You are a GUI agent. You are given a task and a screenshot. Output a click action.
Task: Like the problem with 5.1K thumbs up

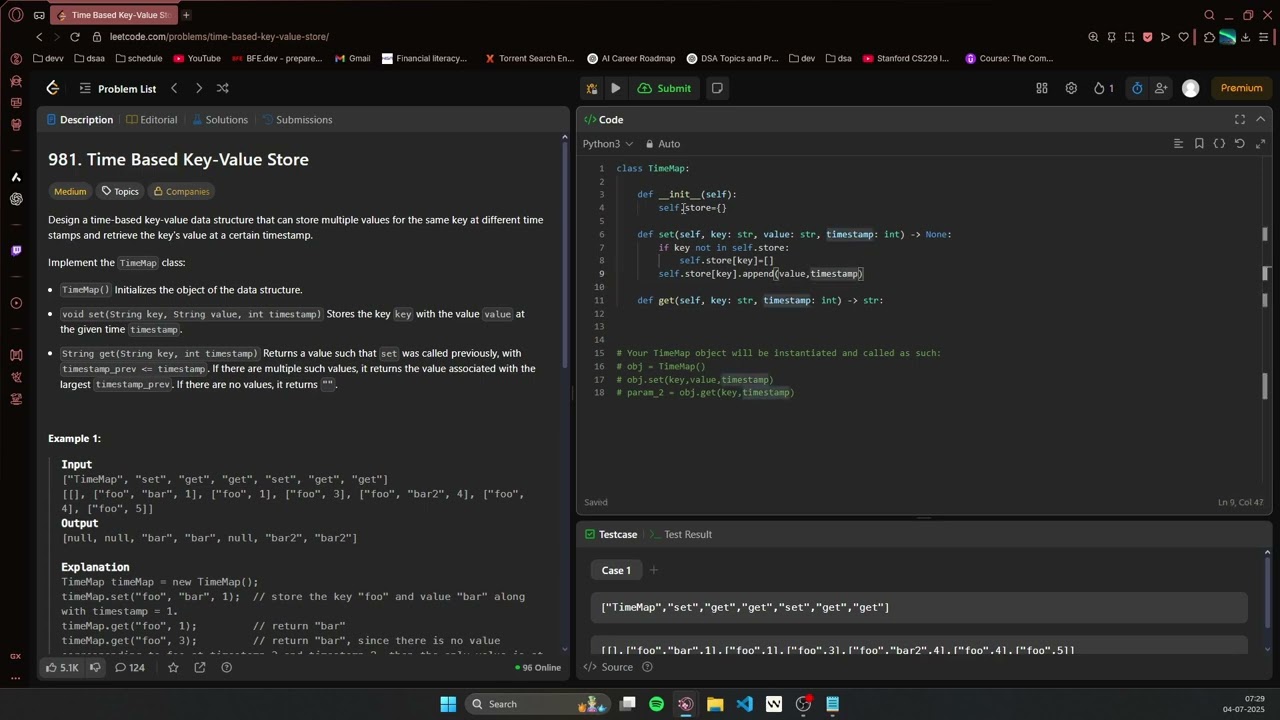pyautogui.click(x=62, y=667)
